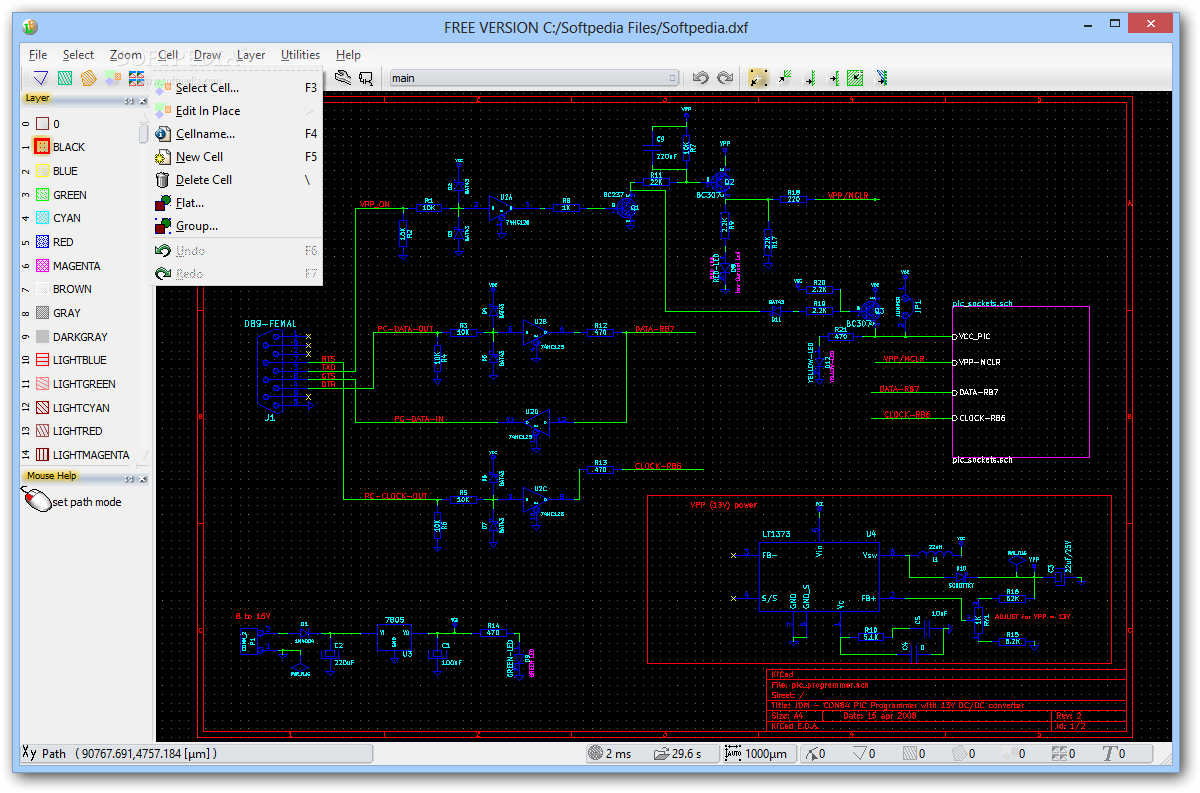This screenshot has height=793, width=1200.
Task: Choose Select Cell... from Cell menu
Action: [x=237, y=88]
